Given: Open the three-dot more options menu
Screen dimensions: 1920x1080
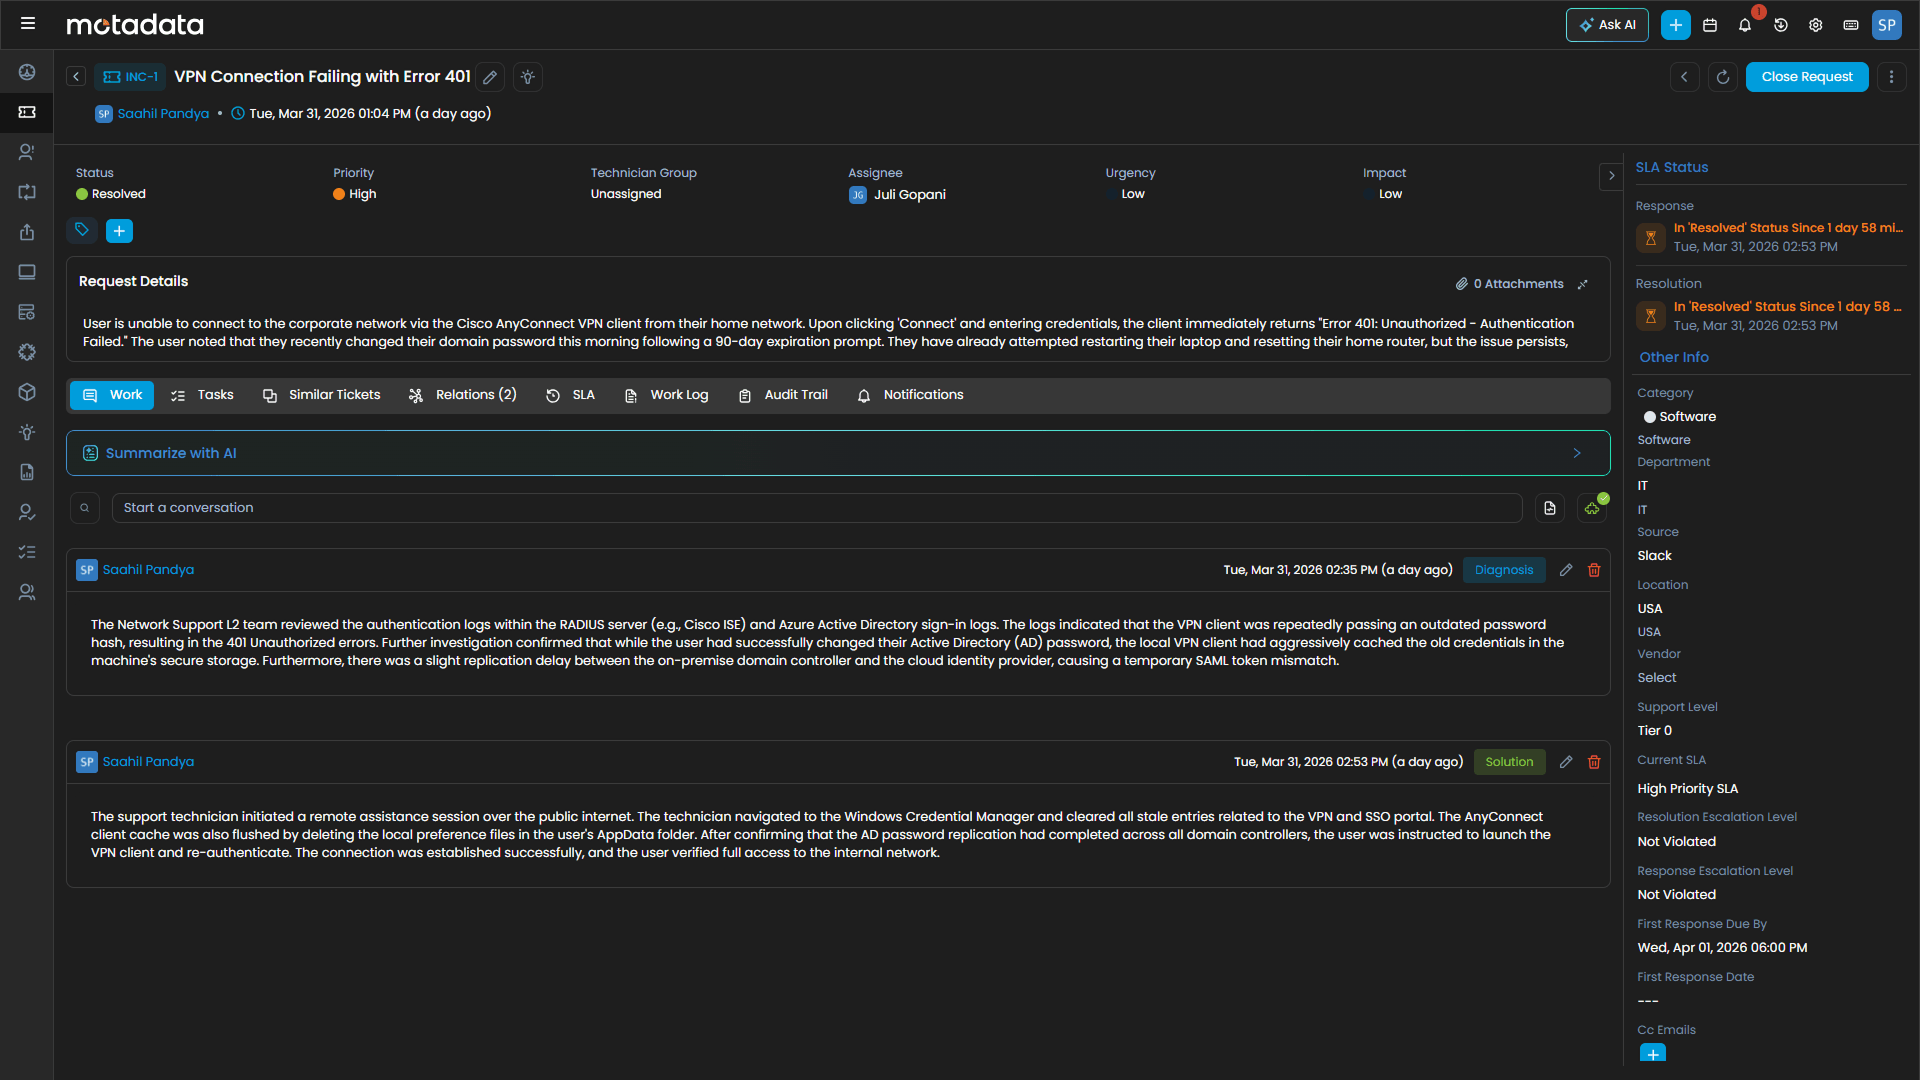Looking at the screenshot, I should [1891, 77].
